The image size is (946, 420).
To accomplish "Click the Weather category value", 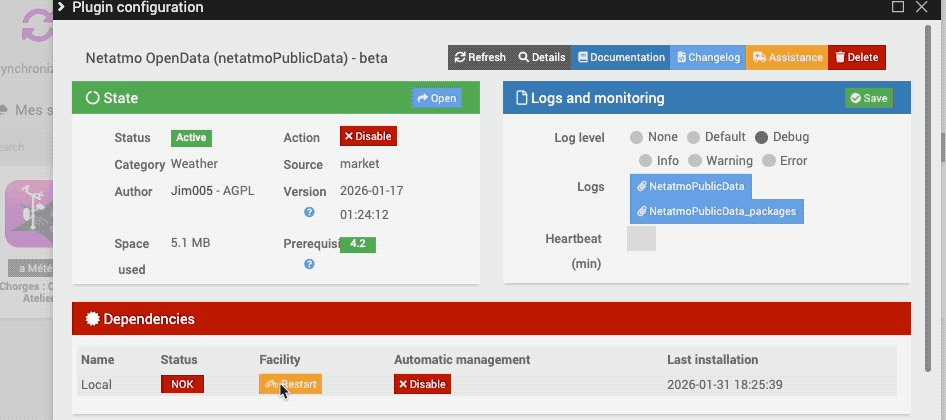I will click(x=194, y=164).
